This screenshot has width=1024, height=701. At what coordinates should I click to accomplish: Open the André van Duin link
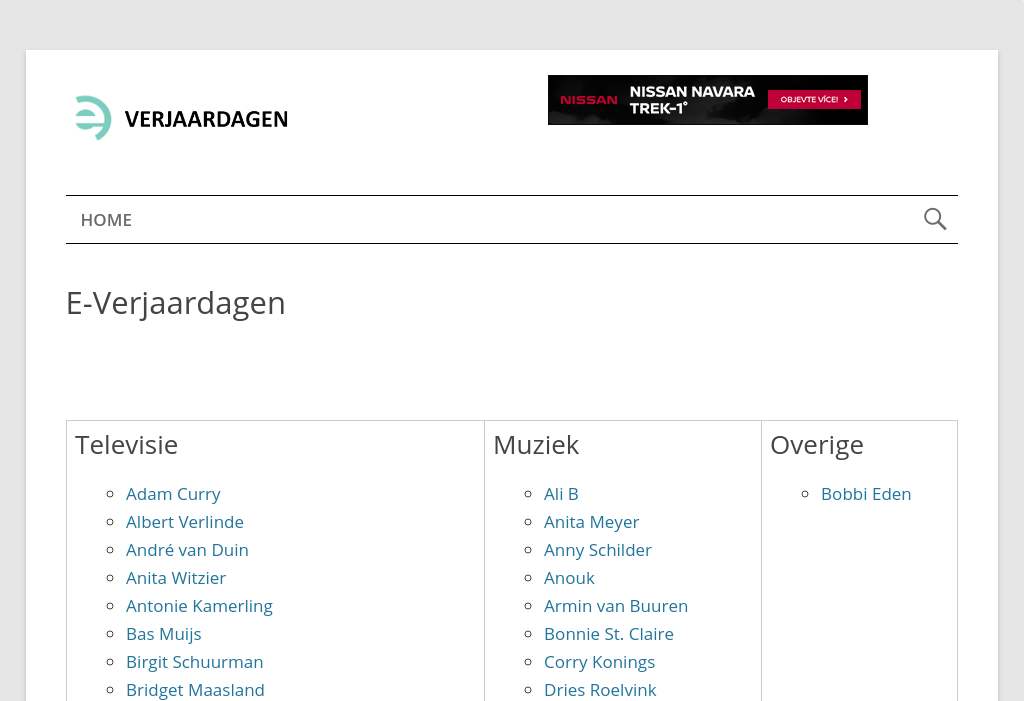pos(187,550)
